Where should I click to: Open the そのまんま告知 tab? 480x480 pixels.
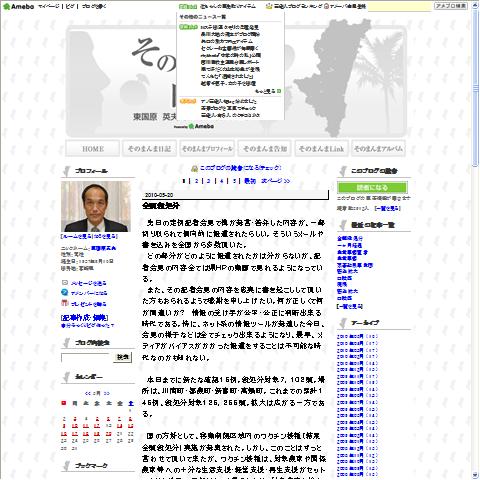click(x=264, y=149)
